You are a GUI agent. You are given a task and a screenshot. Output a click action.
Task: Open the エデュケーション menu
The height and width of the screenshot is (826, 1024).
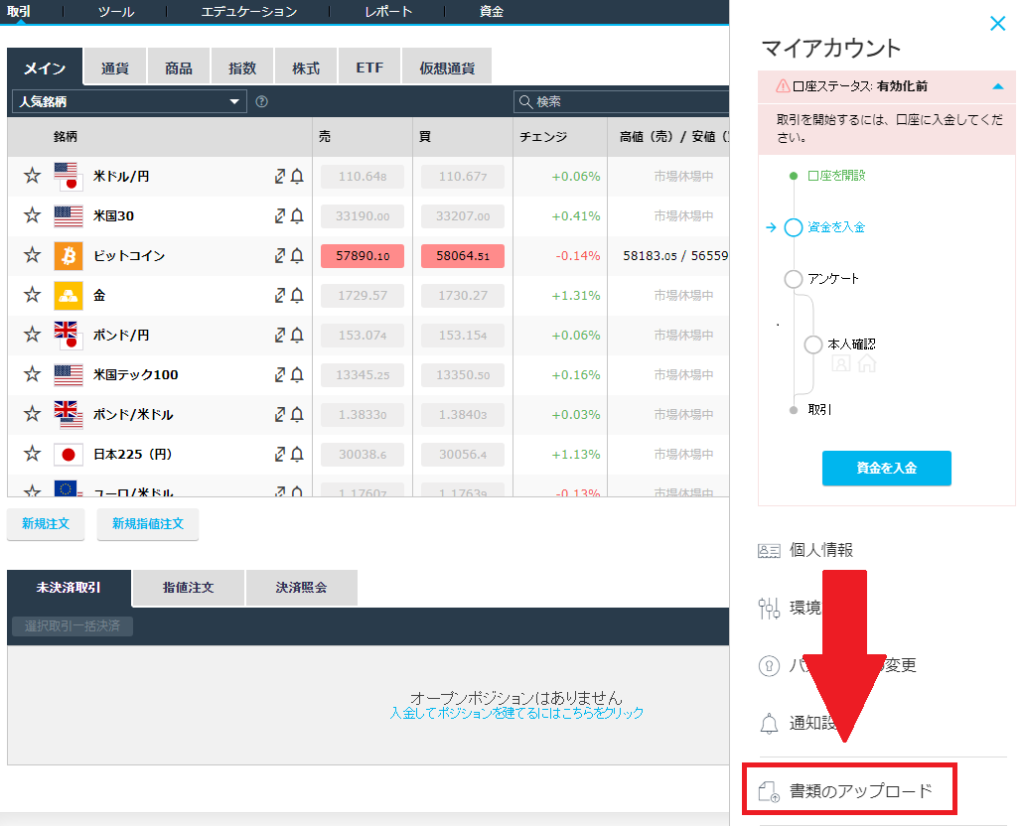[249, 12]
